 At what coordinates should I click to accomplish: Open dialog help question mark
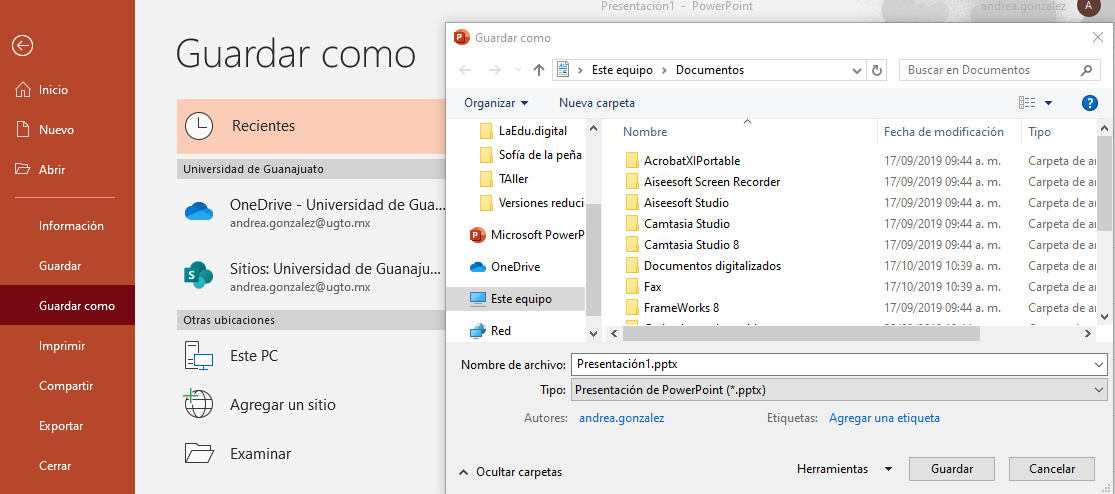click(x=1089, y=103)
